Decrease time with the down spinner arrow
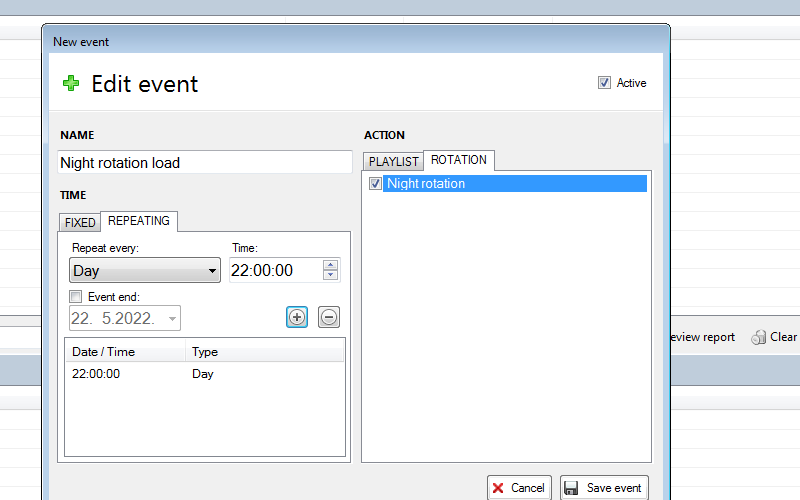This screenshot has width=800, height=500. [x=331, y=275]
